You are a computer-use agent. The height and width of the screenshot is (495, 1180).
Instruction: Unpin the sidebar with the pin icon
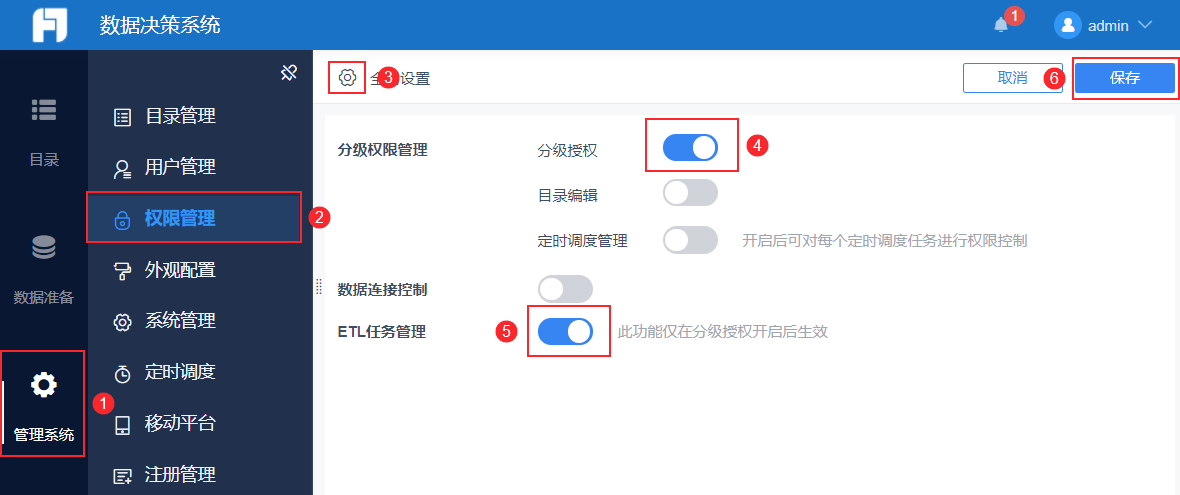(x=289, y=72)
